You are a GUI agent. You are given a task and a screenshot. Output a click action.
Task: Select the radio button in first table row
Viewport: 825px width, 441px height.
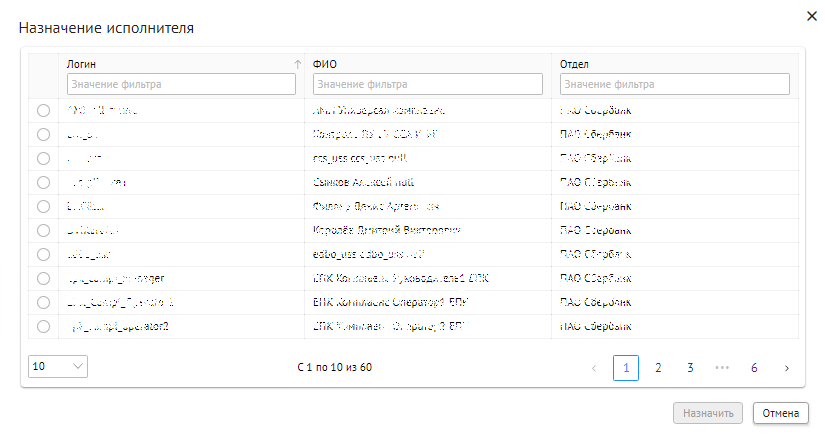point(43,110)
